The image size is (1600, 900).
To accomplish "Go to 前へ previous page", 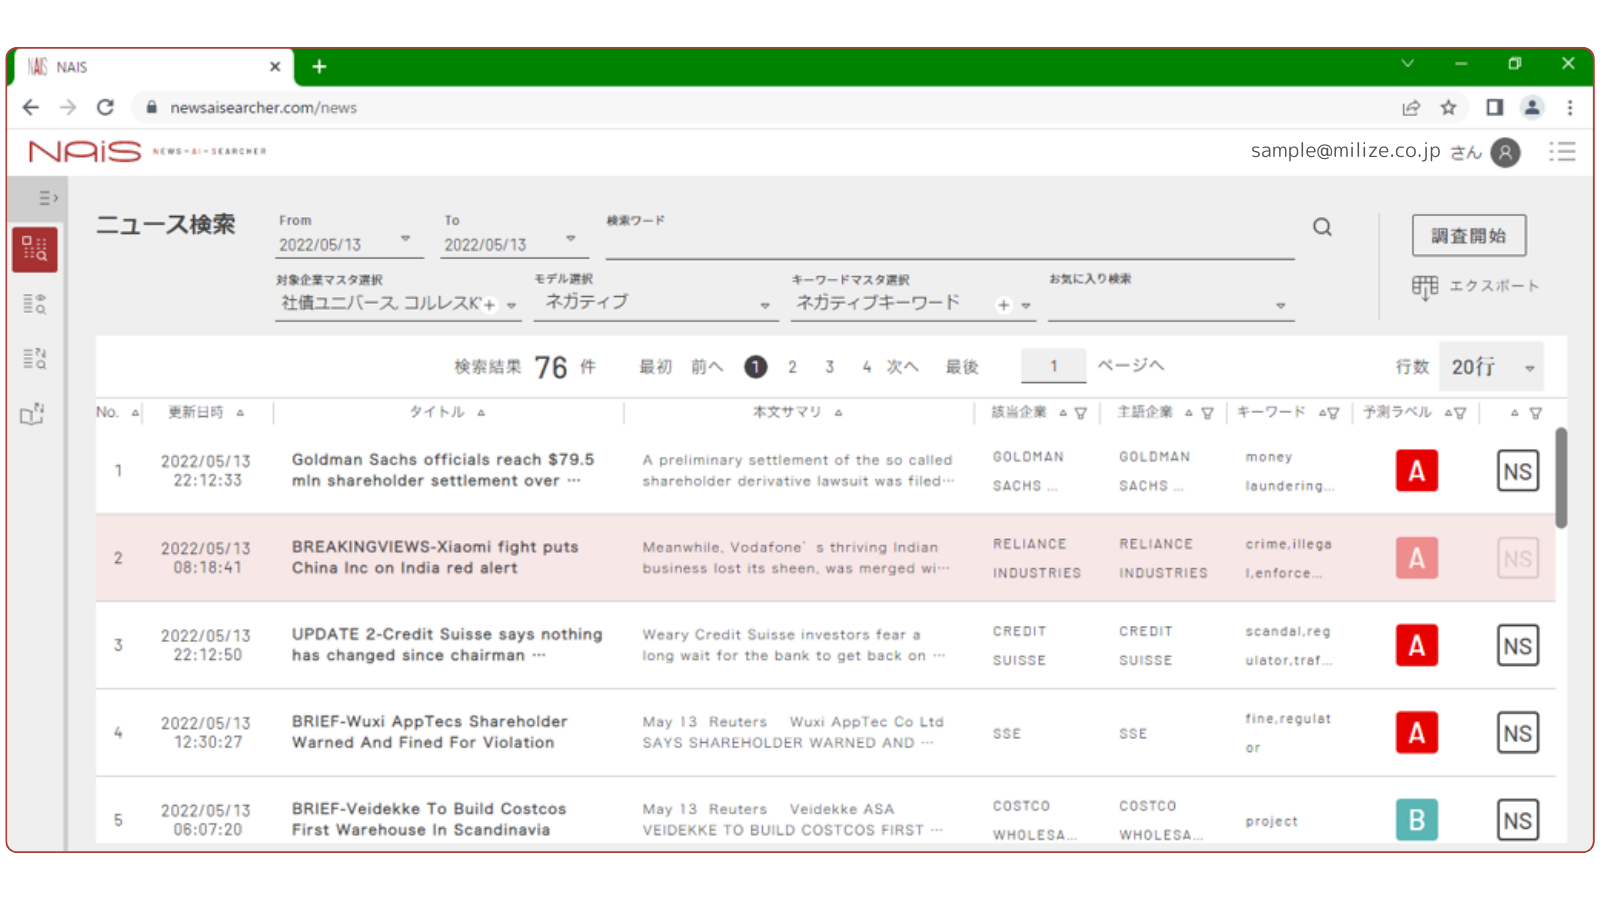I will pyautogui.click(x=707, y=367).
